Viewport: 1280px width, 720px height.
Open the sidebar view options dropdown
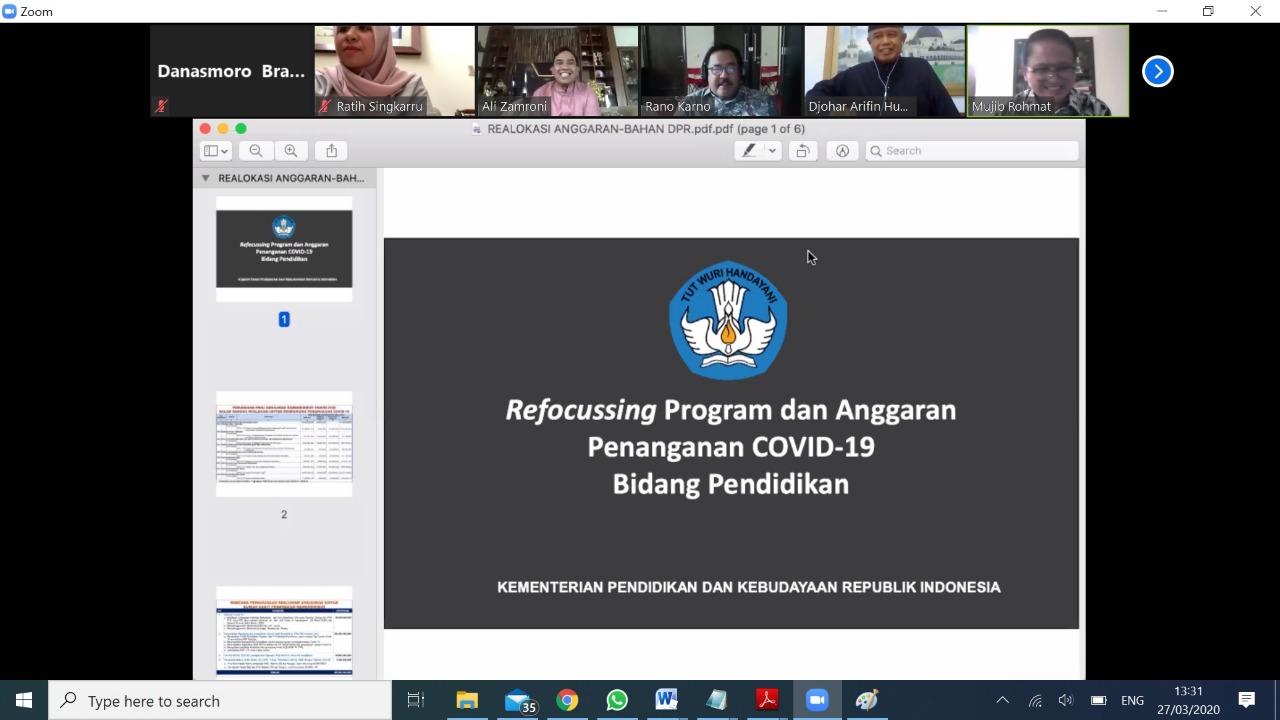tap(216, 151)
